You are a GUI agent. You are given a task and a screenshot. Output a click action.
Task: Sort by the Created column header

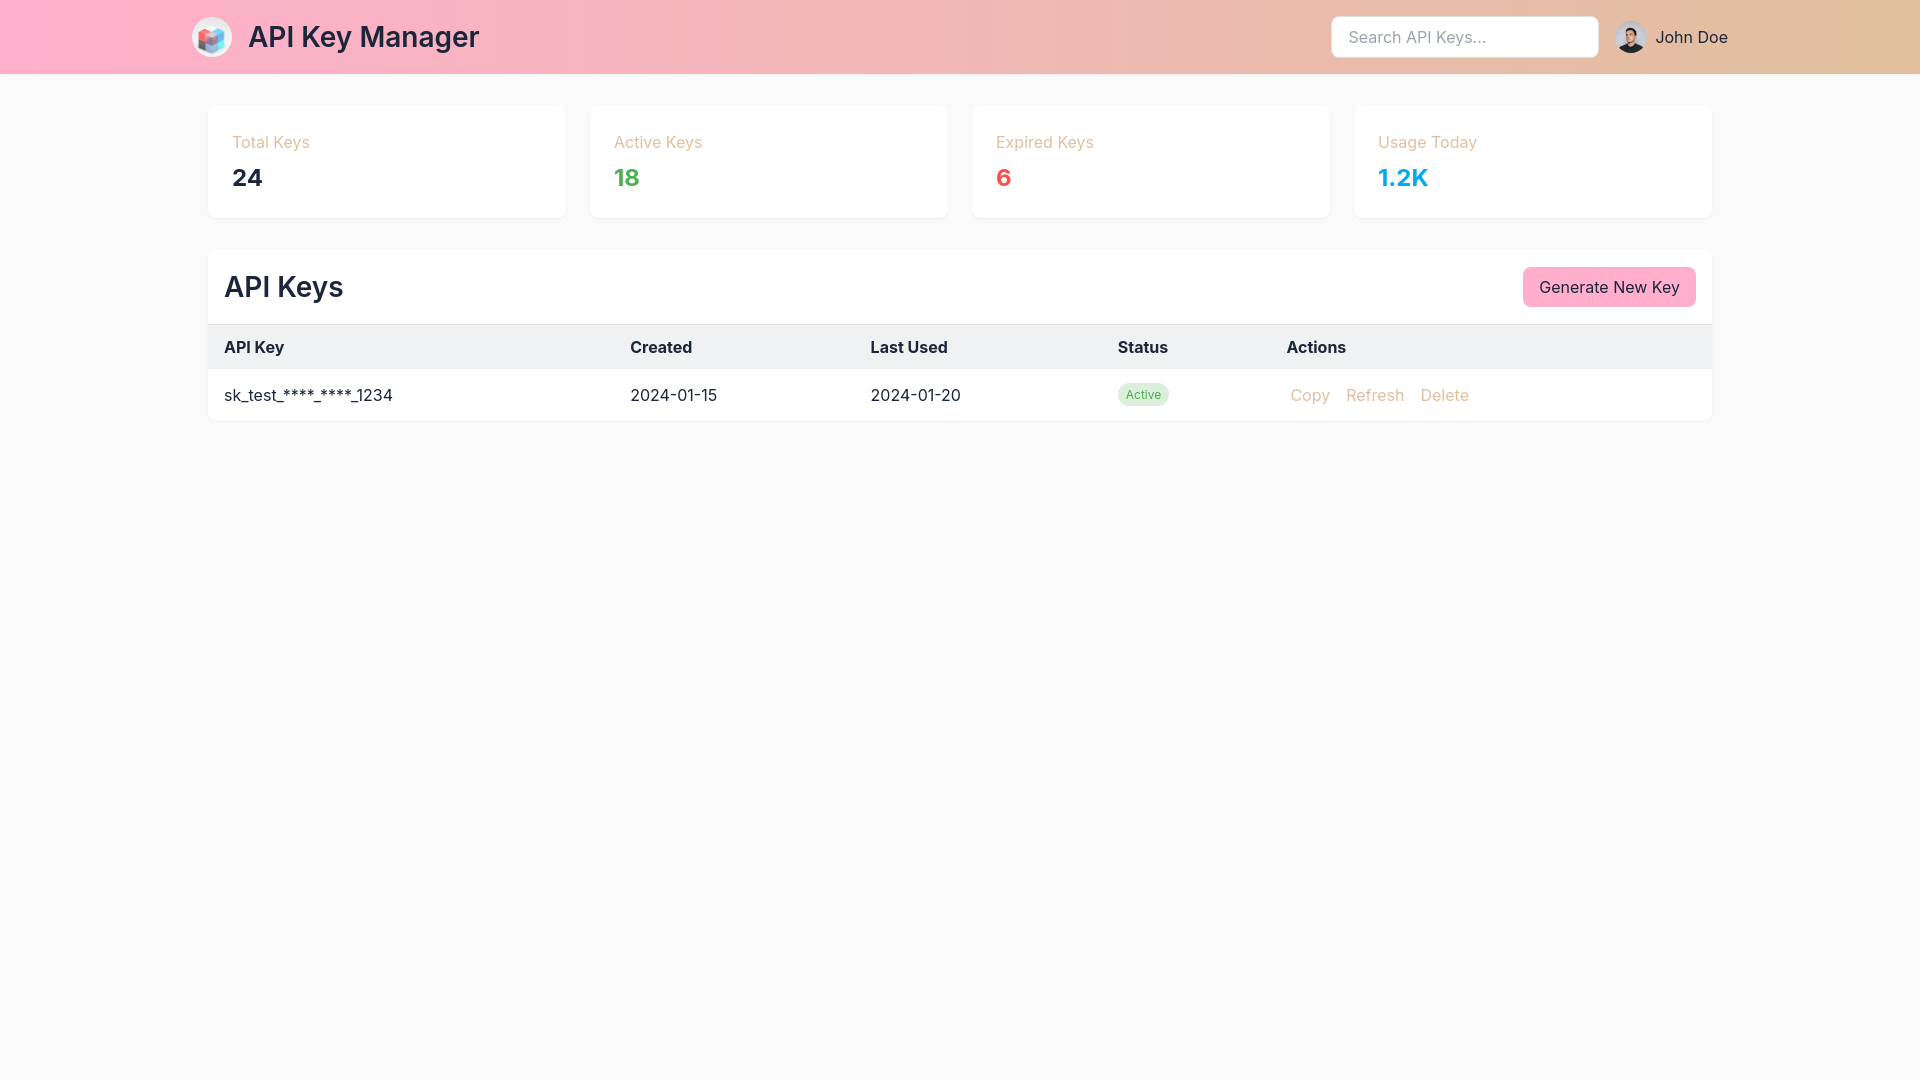[x=661, y=347]
